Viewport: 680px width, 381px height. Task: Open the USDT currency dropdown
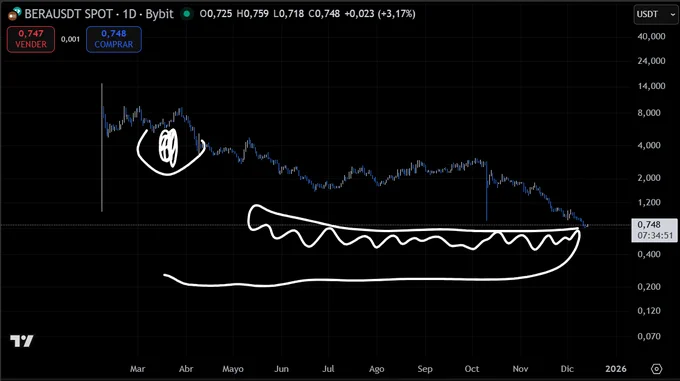(x=656, y=14)
